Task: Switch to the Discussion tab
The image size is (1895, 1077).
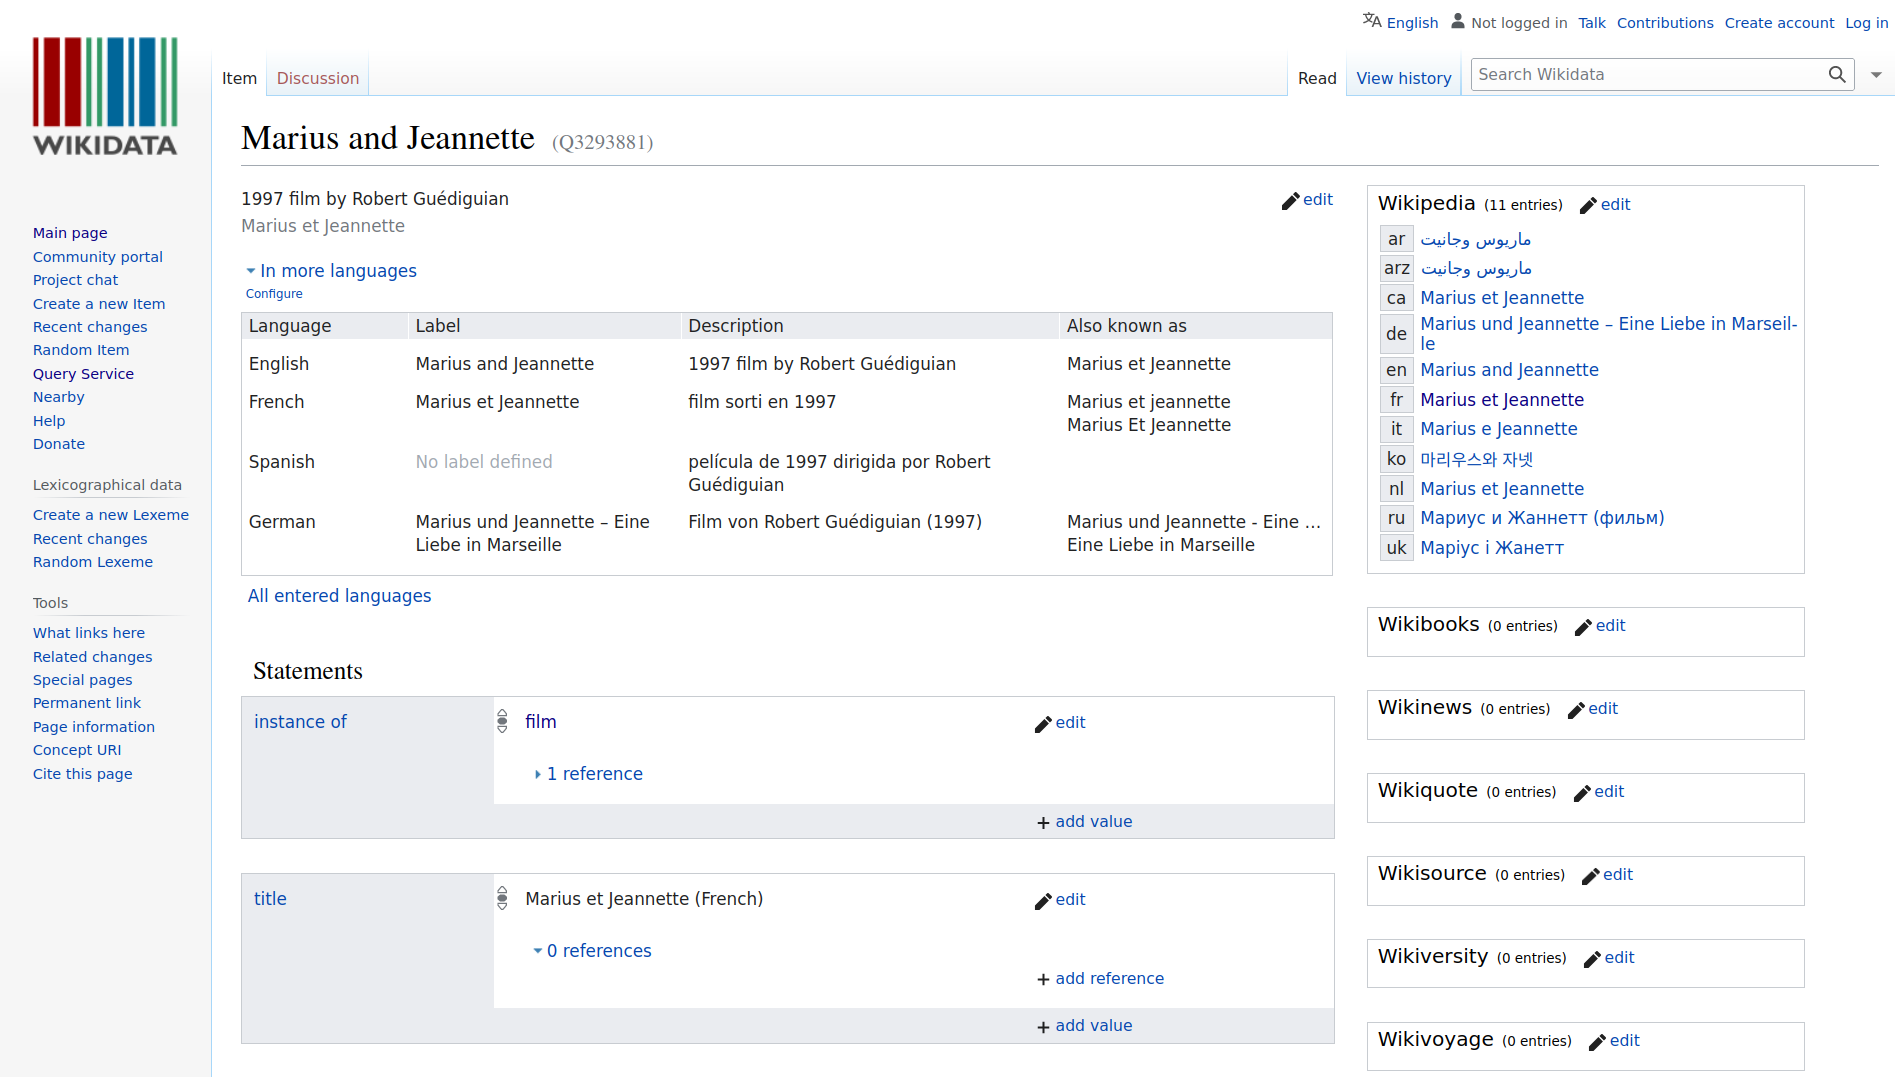Action: point(317,78)
